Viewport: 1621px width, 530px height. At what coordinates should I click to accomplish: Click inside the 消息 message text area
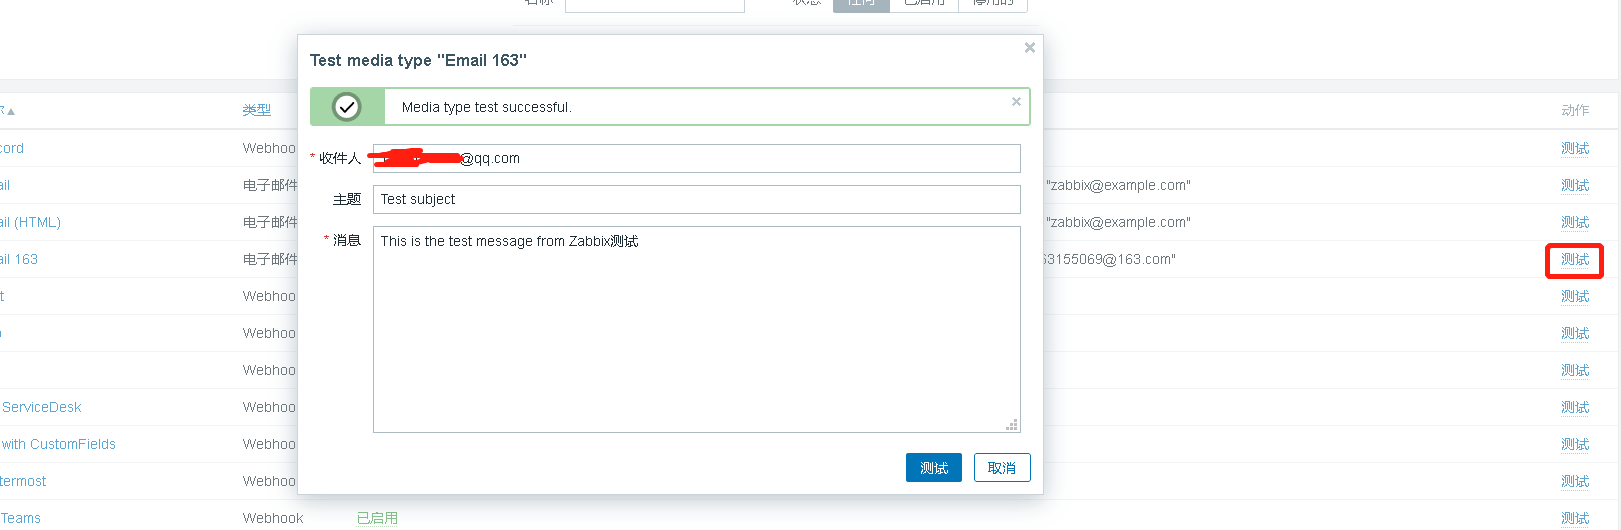coord(696,329)
